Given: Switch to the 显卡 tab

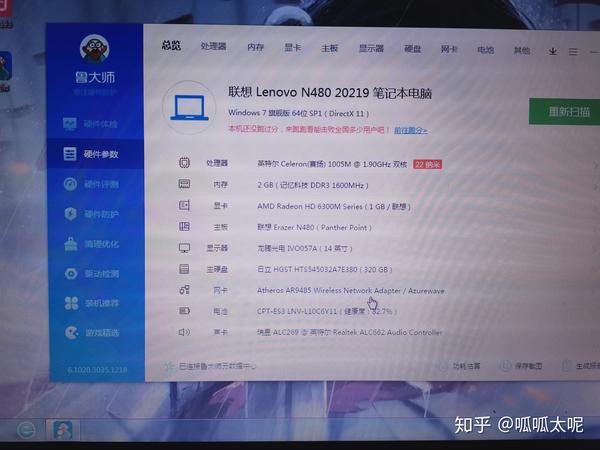Looking at the screenshot, I should [293, 47].
